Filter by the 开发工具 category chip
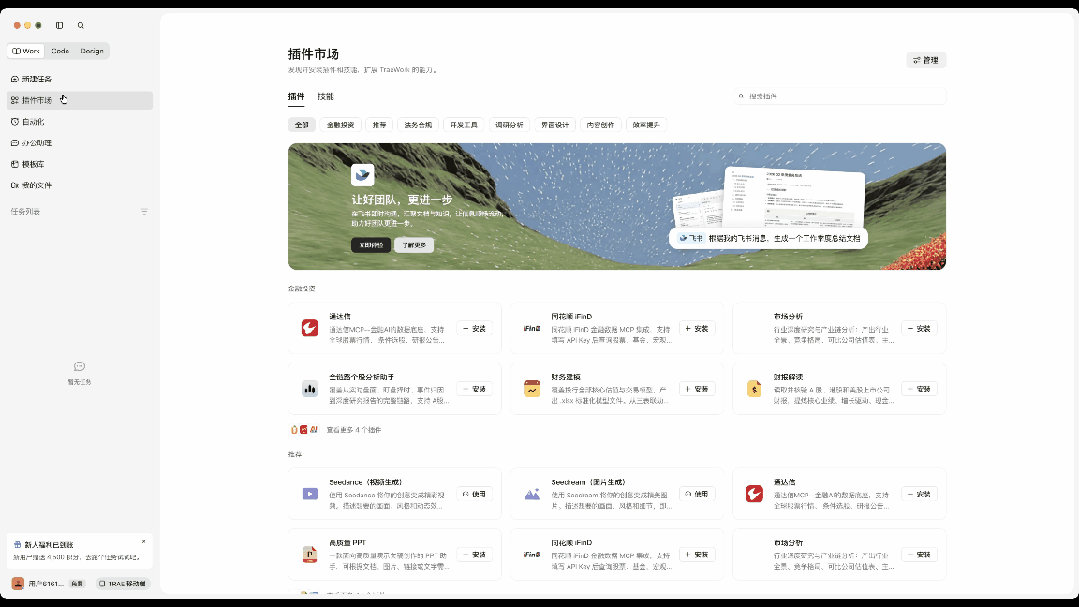This screenshot has width=1079, height=607. pyautogui.click(x=464, y=125)
